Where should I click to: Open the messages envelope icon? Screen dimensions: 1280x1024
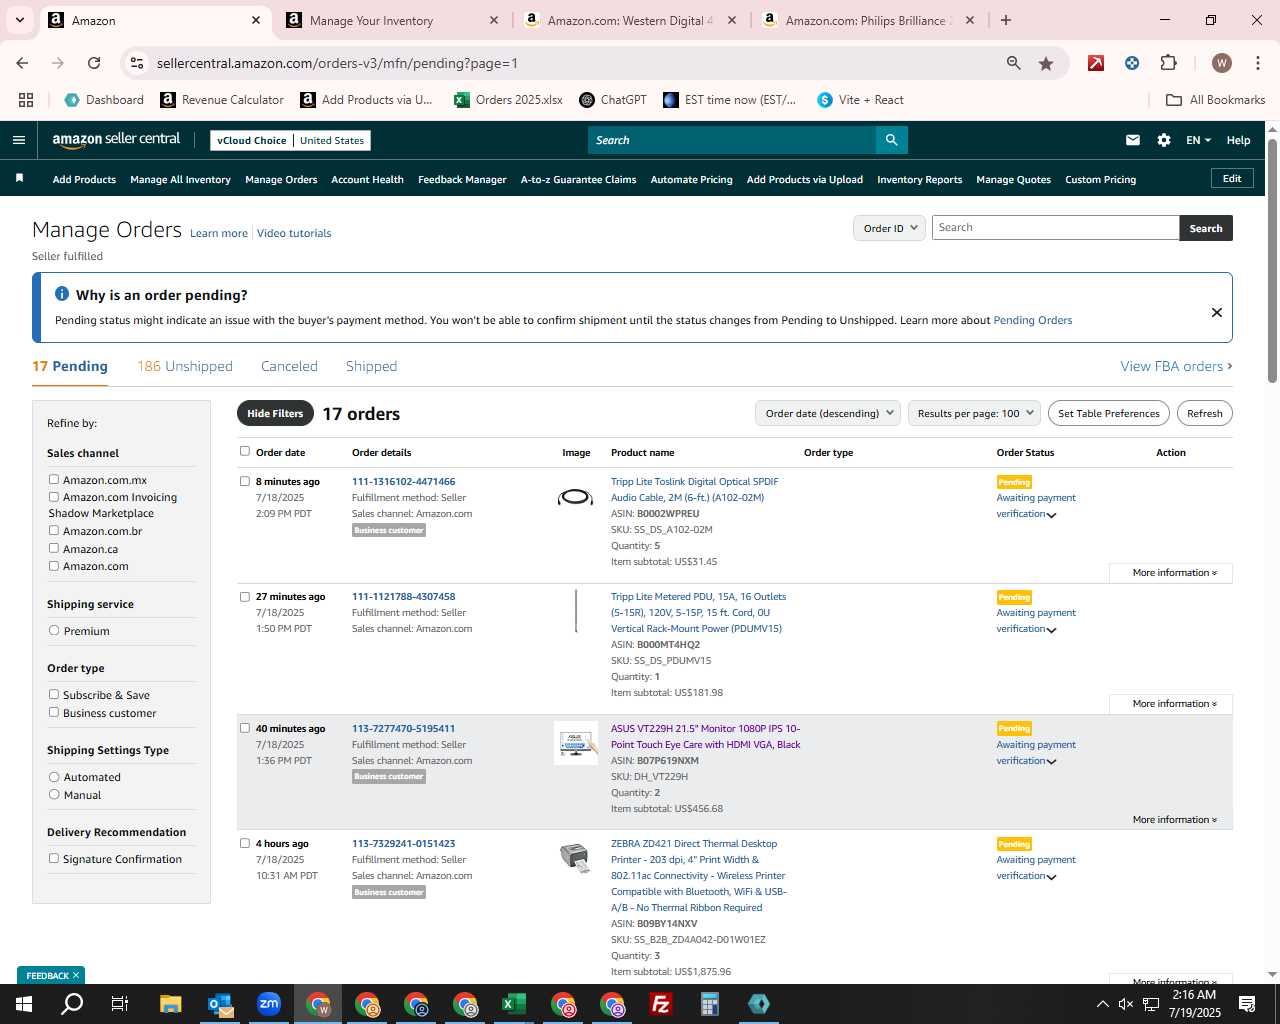click(1132, 140)
